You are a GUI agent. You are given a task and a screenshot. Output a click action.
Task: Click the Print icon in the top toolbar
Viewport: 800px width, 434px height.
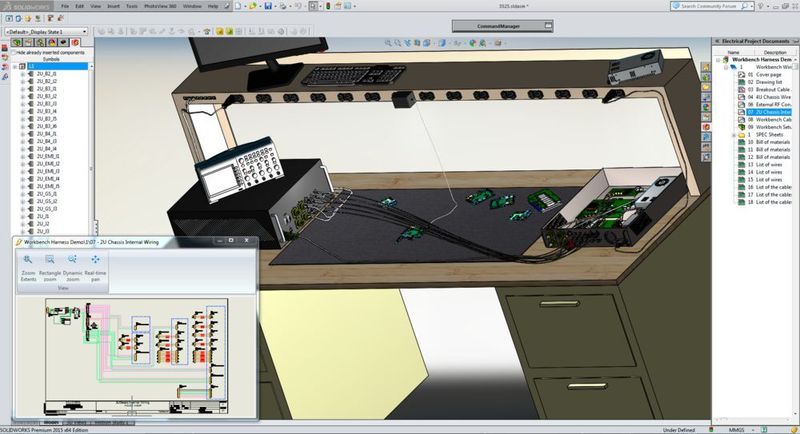(x=283, y=6)
